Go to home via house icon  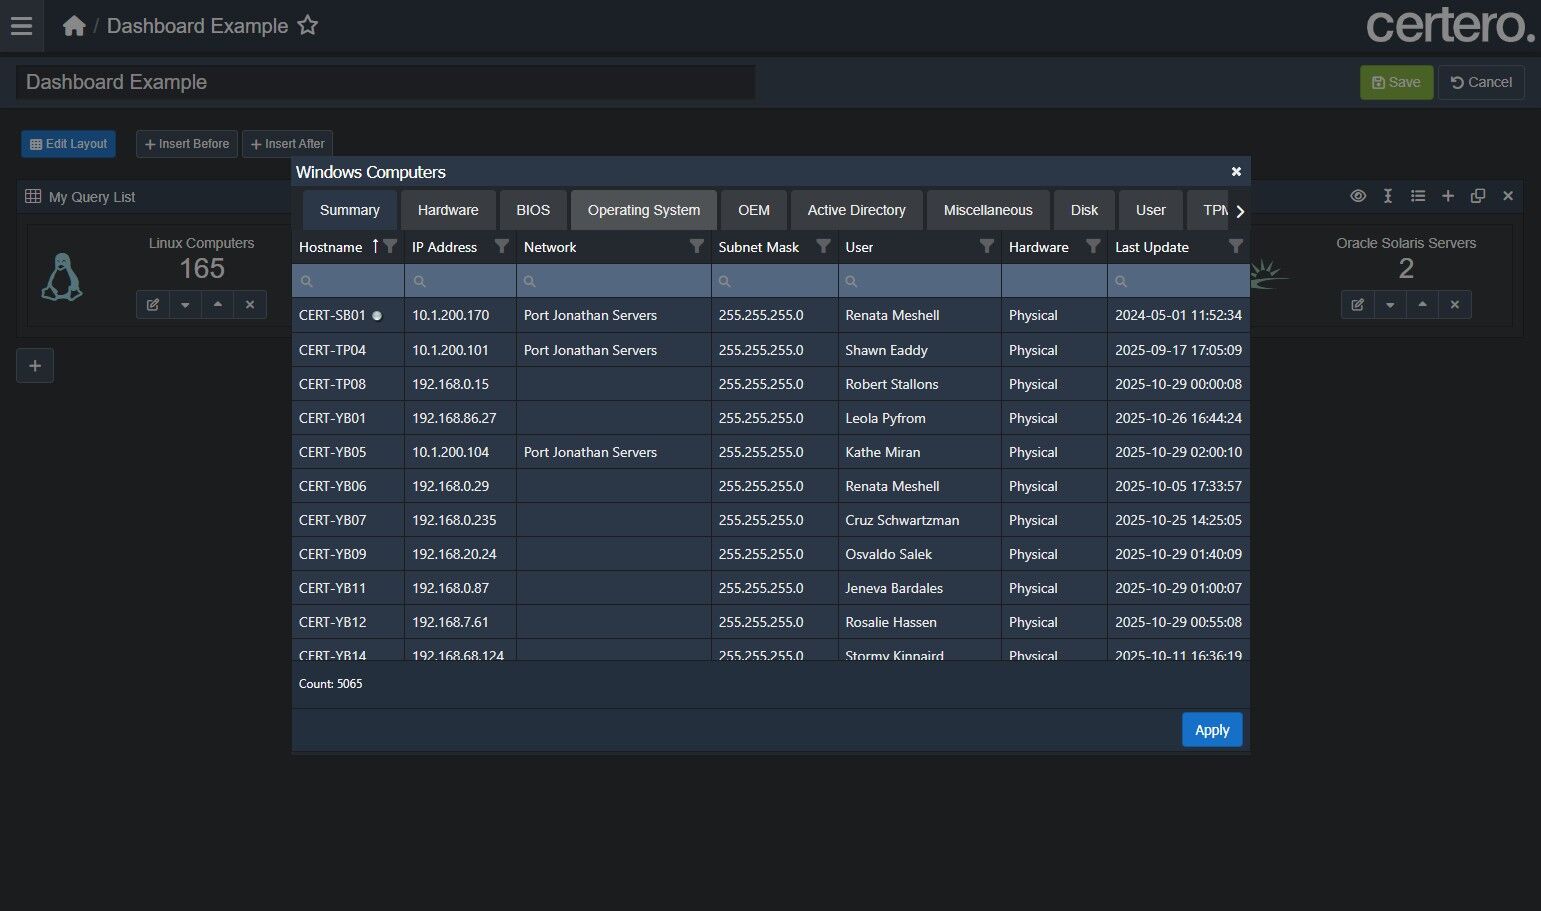[x=74, y=26]
